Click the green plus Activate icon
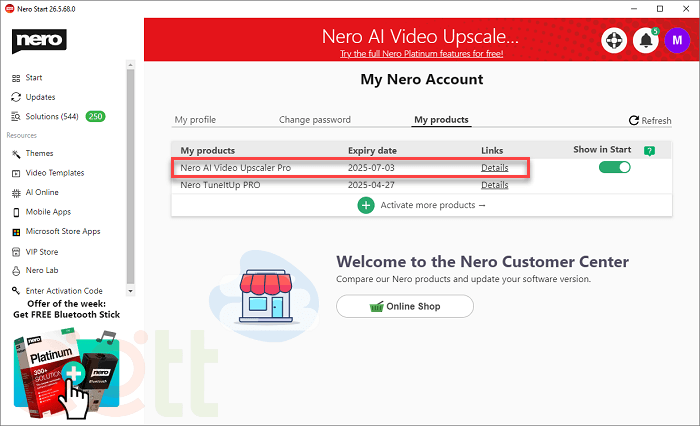This screenshot has width=700, height=426. (366, 205)
